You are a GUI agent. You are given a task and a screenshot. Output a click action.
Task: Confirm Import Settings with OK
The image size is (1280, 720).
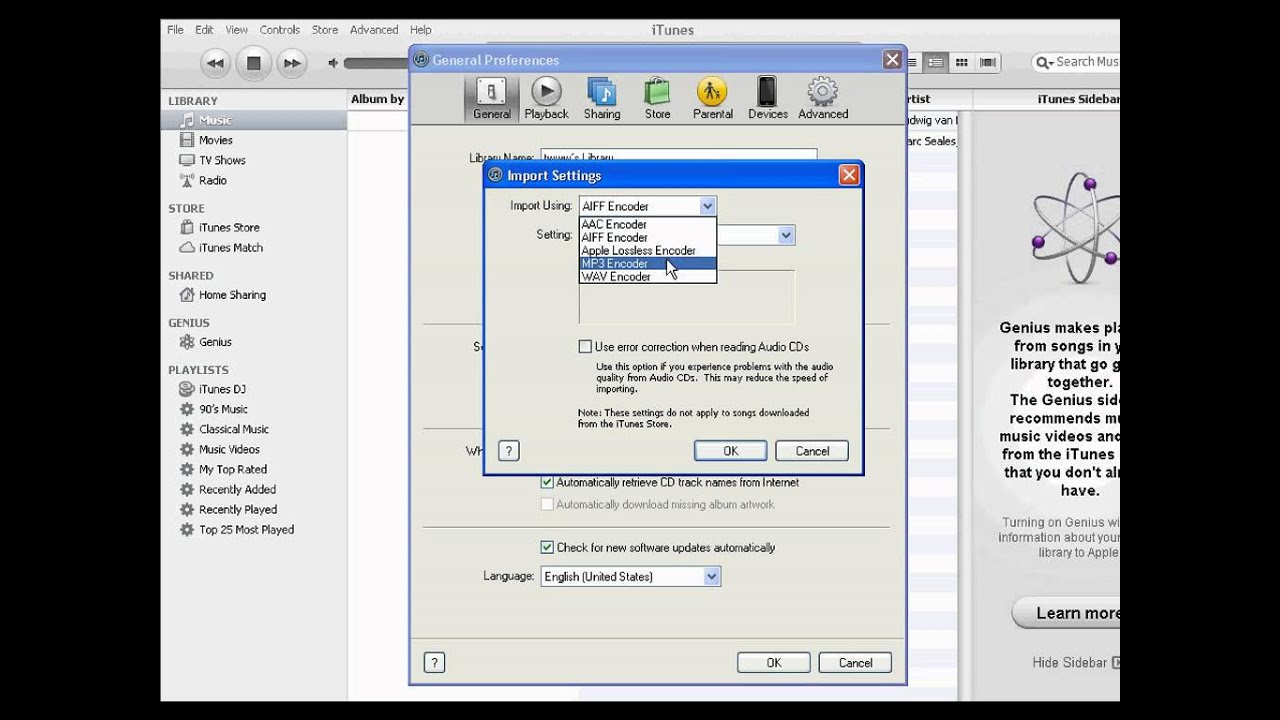coord(731,451)
